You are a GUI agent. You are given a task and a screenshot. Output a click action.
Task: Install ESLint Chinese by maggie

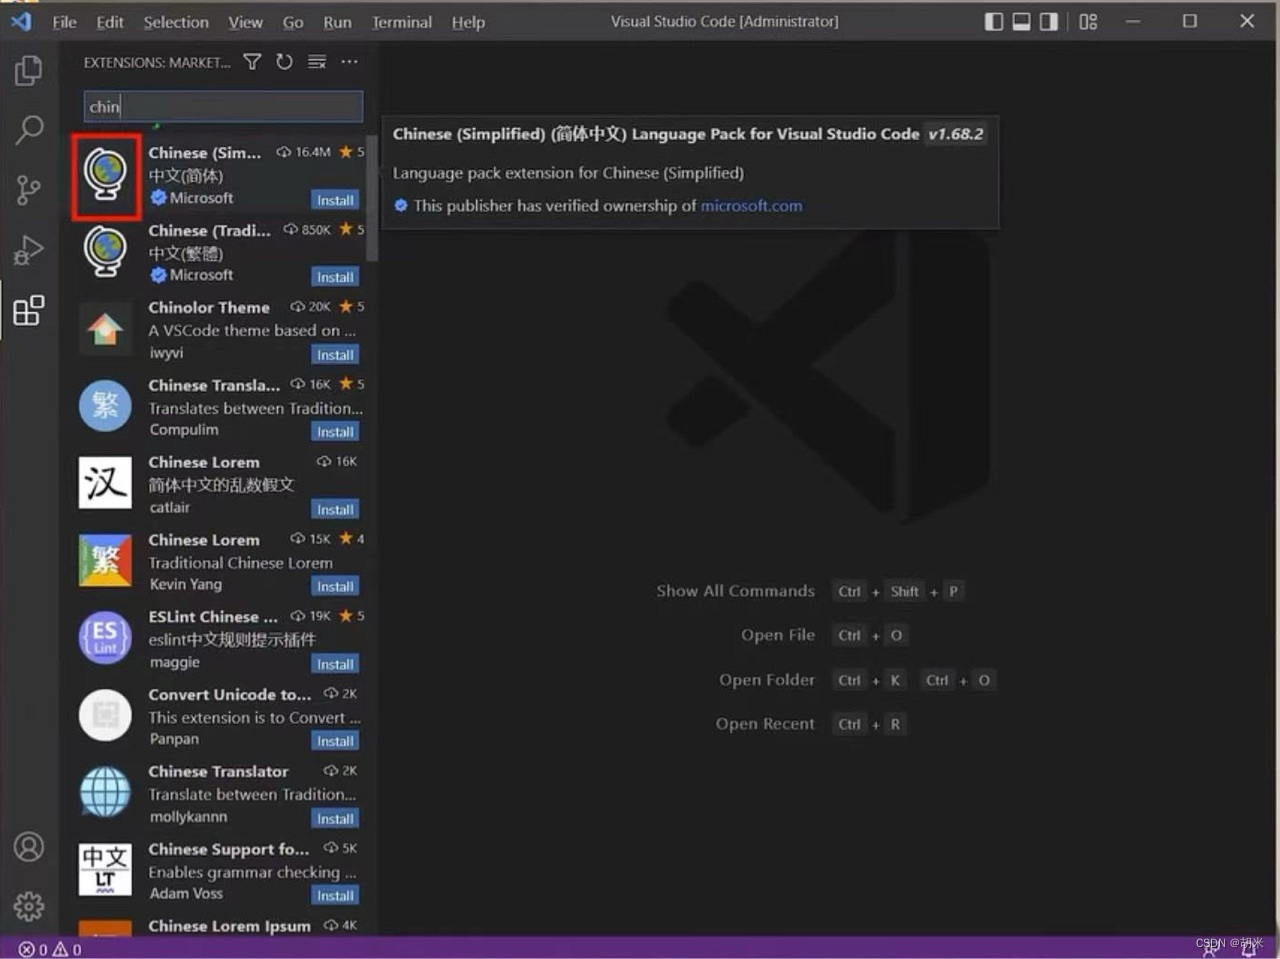tap(335, 664)
